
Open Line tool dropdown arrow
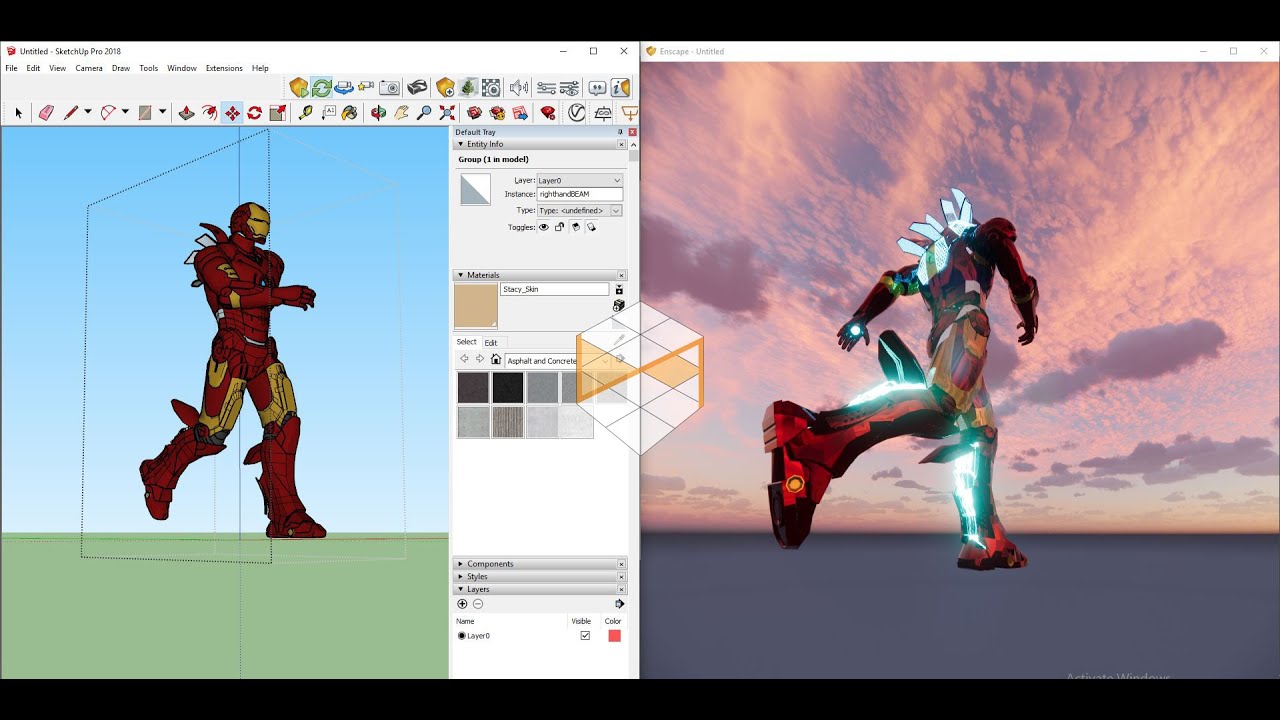click(x=88, y=113)
